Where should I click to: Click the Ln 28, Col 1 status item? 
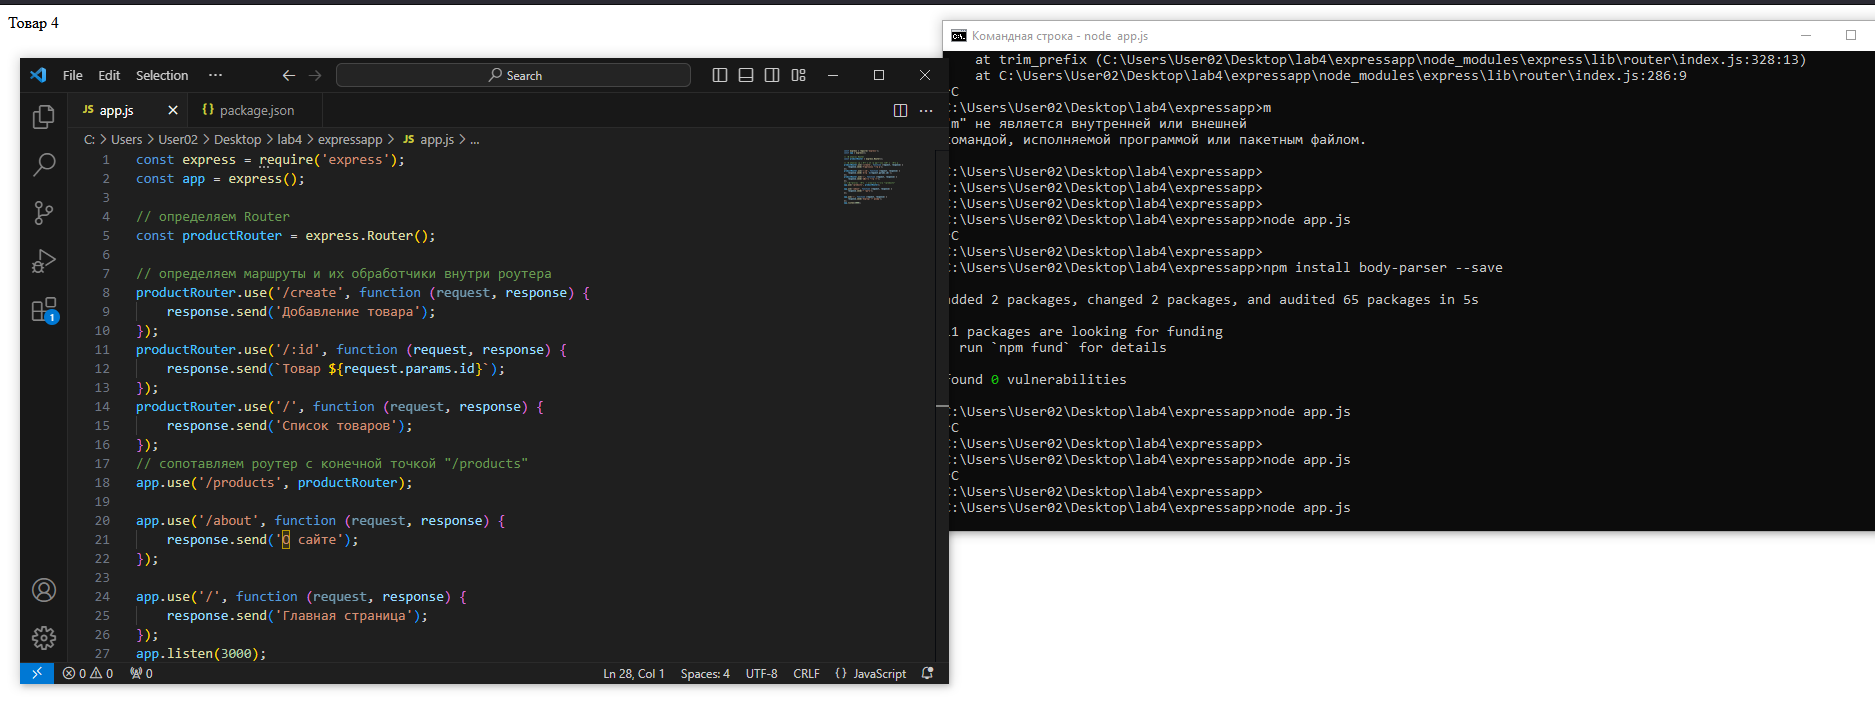click(x=633, y=674)
